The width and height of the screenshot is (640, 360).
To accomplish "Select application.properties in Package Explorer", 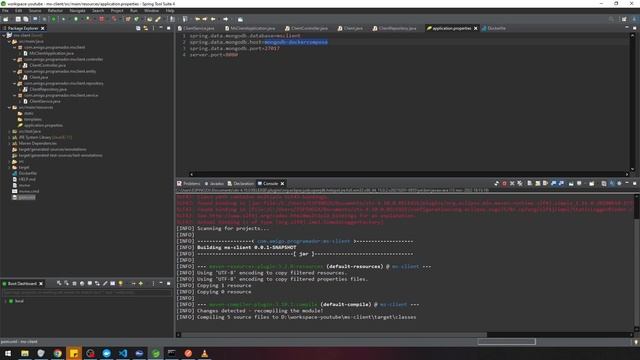I will tap(43, 125).
